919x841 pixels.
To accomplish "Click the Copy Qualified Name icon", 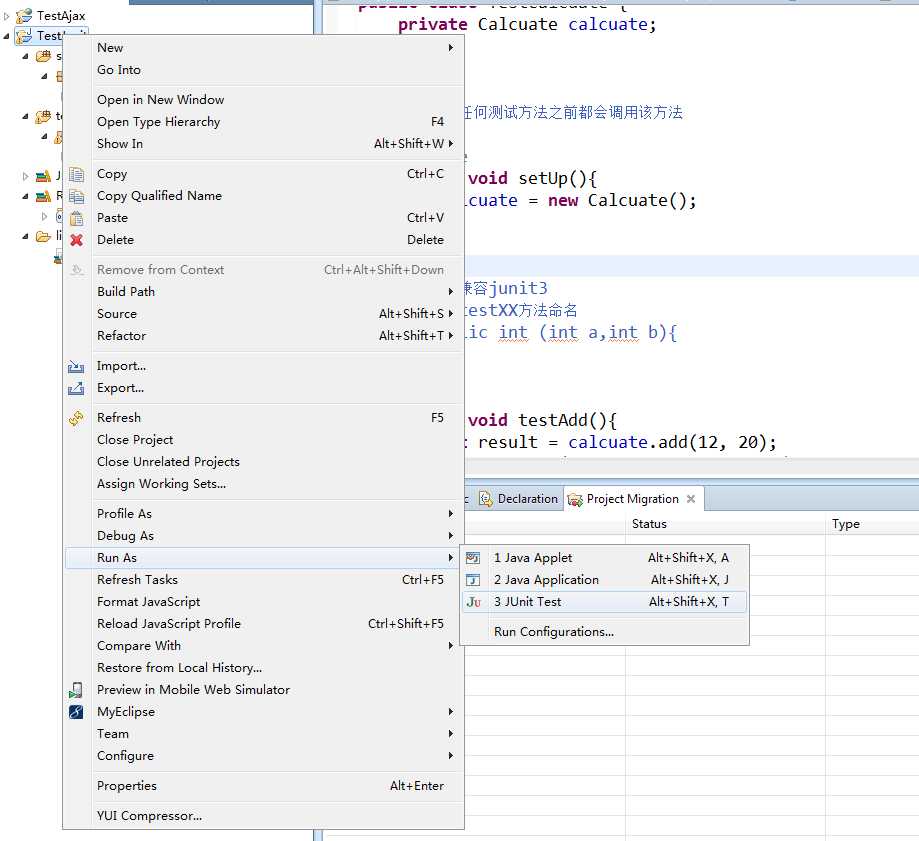I will tap(76, 196).
